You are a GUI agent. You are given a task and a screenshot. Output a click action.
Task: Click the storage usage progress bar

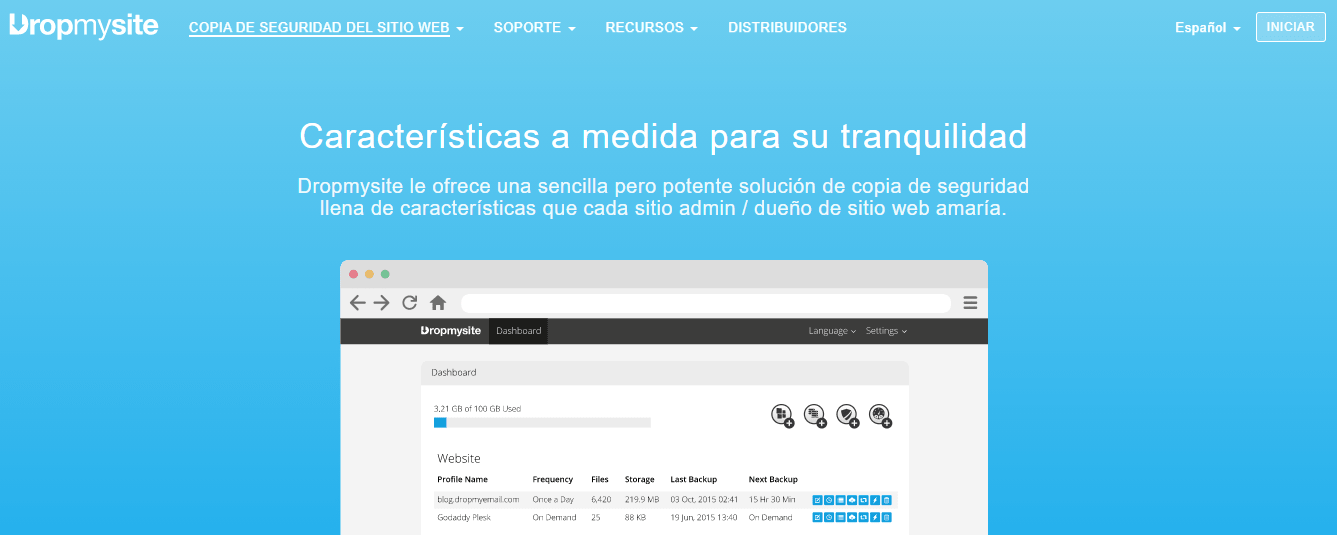tap(542, 423)
